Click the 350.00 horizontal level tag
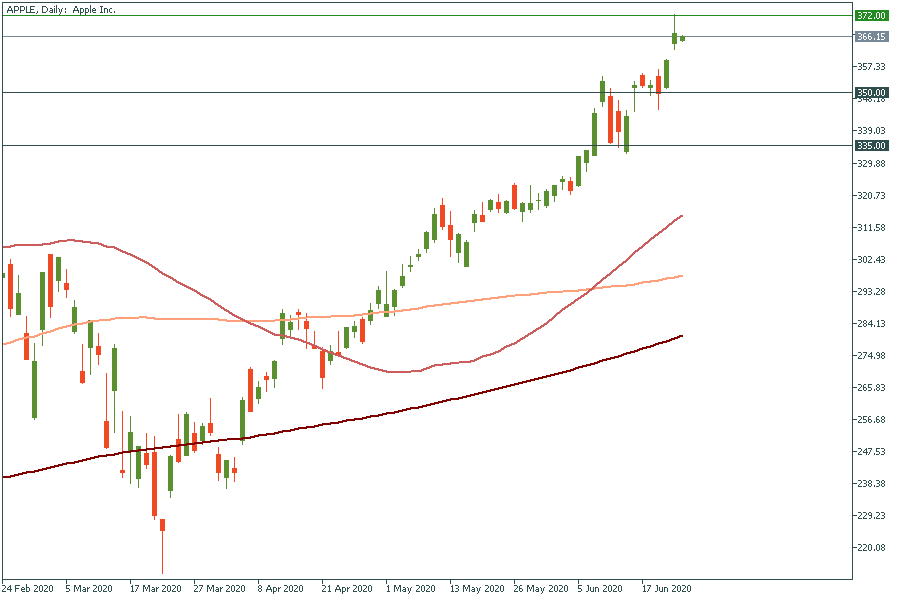Viewport: 900px width, 600px height. click(871, 93)
